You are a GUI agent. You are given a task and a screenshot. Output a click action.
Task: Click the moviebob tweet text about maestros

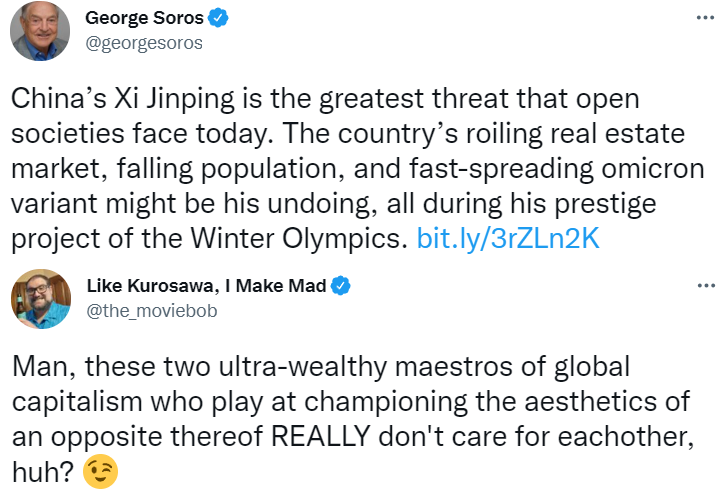(x=353, y=419)
